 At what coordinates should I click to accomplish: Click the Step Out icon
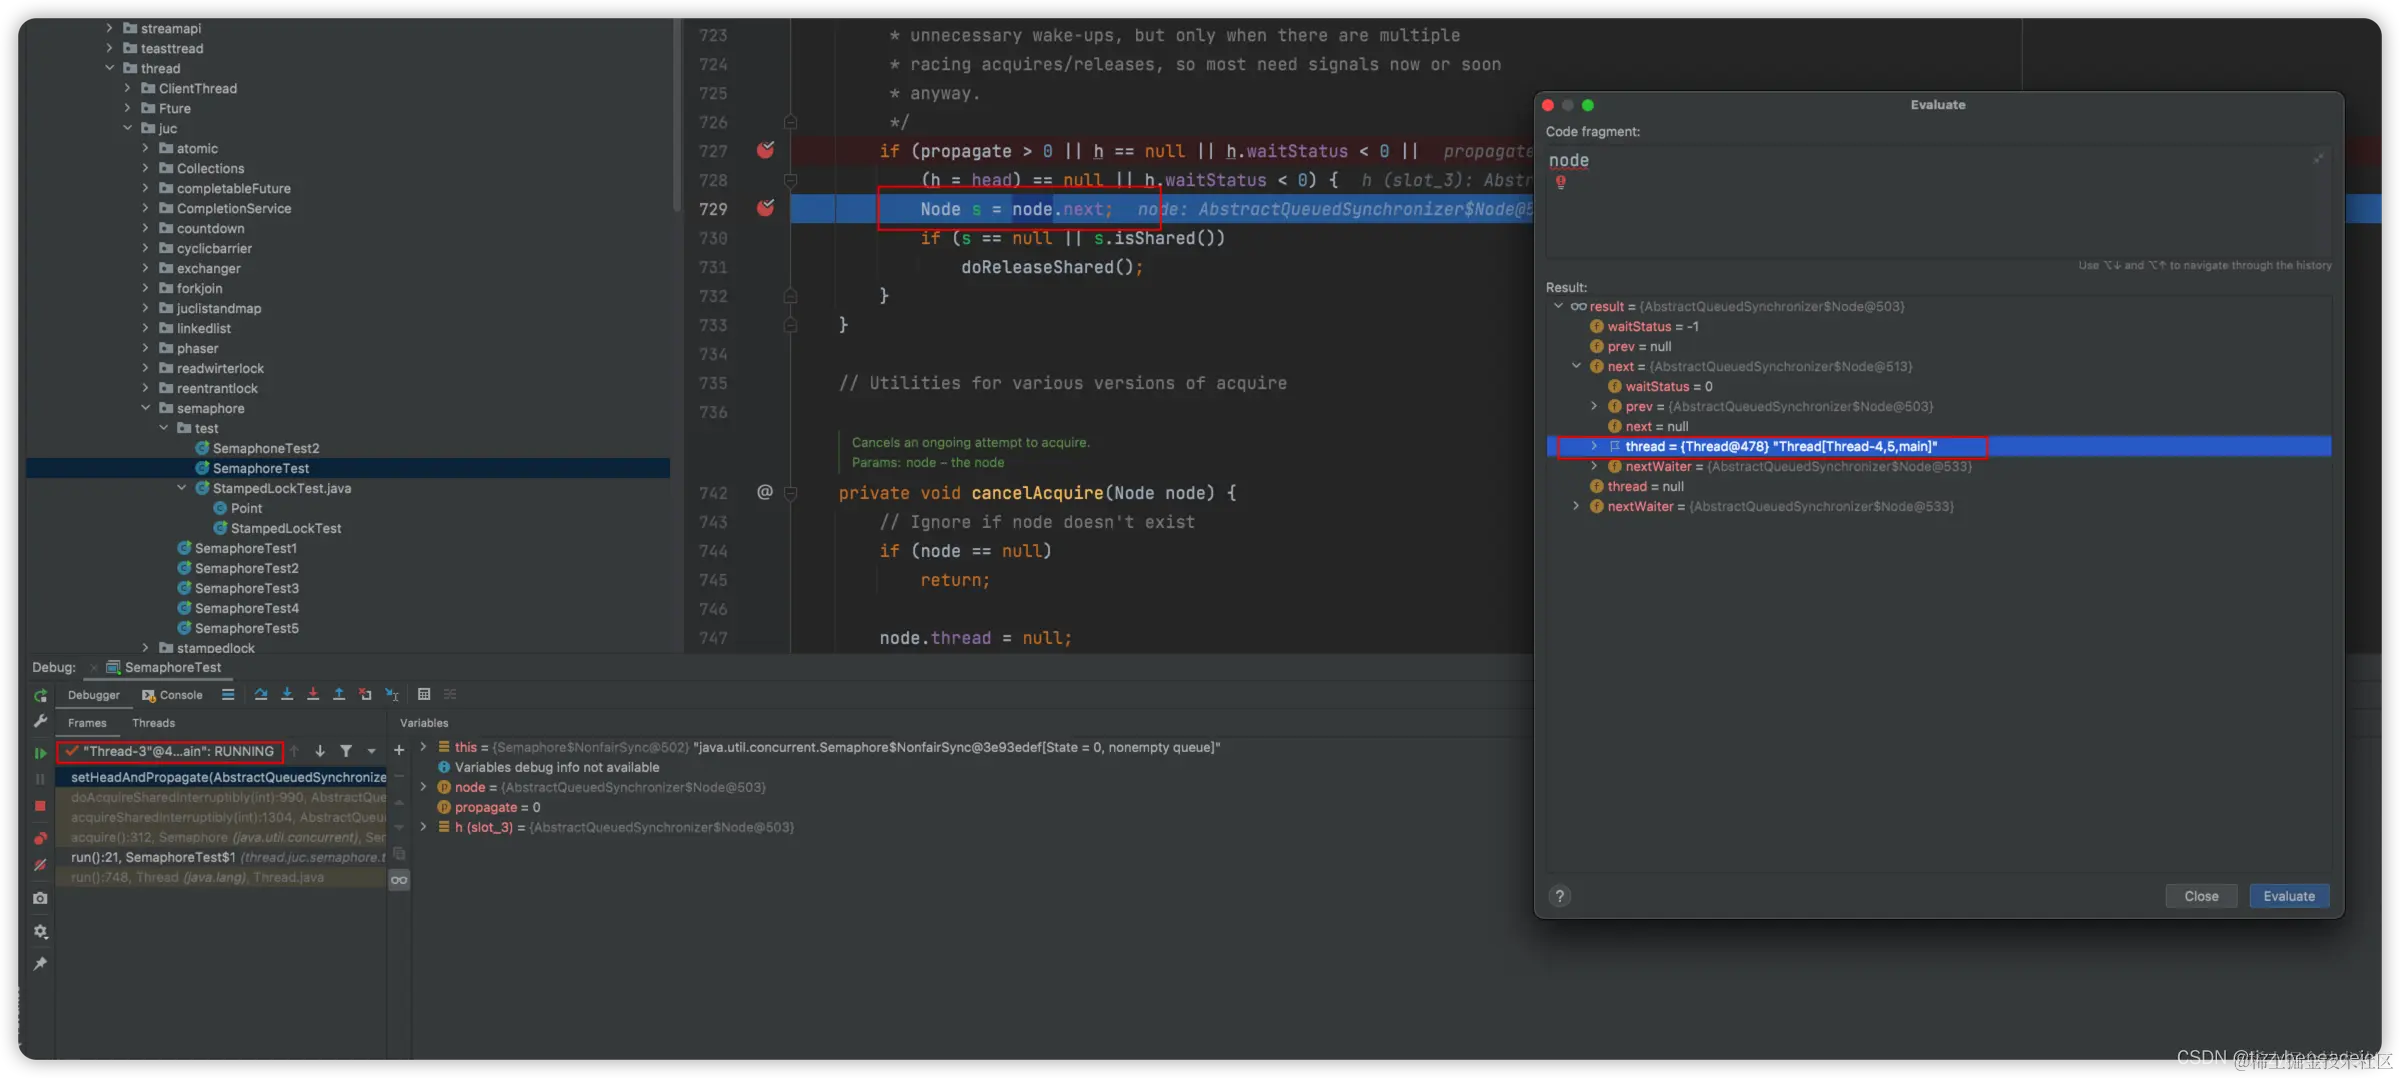[x=339, y=694]
